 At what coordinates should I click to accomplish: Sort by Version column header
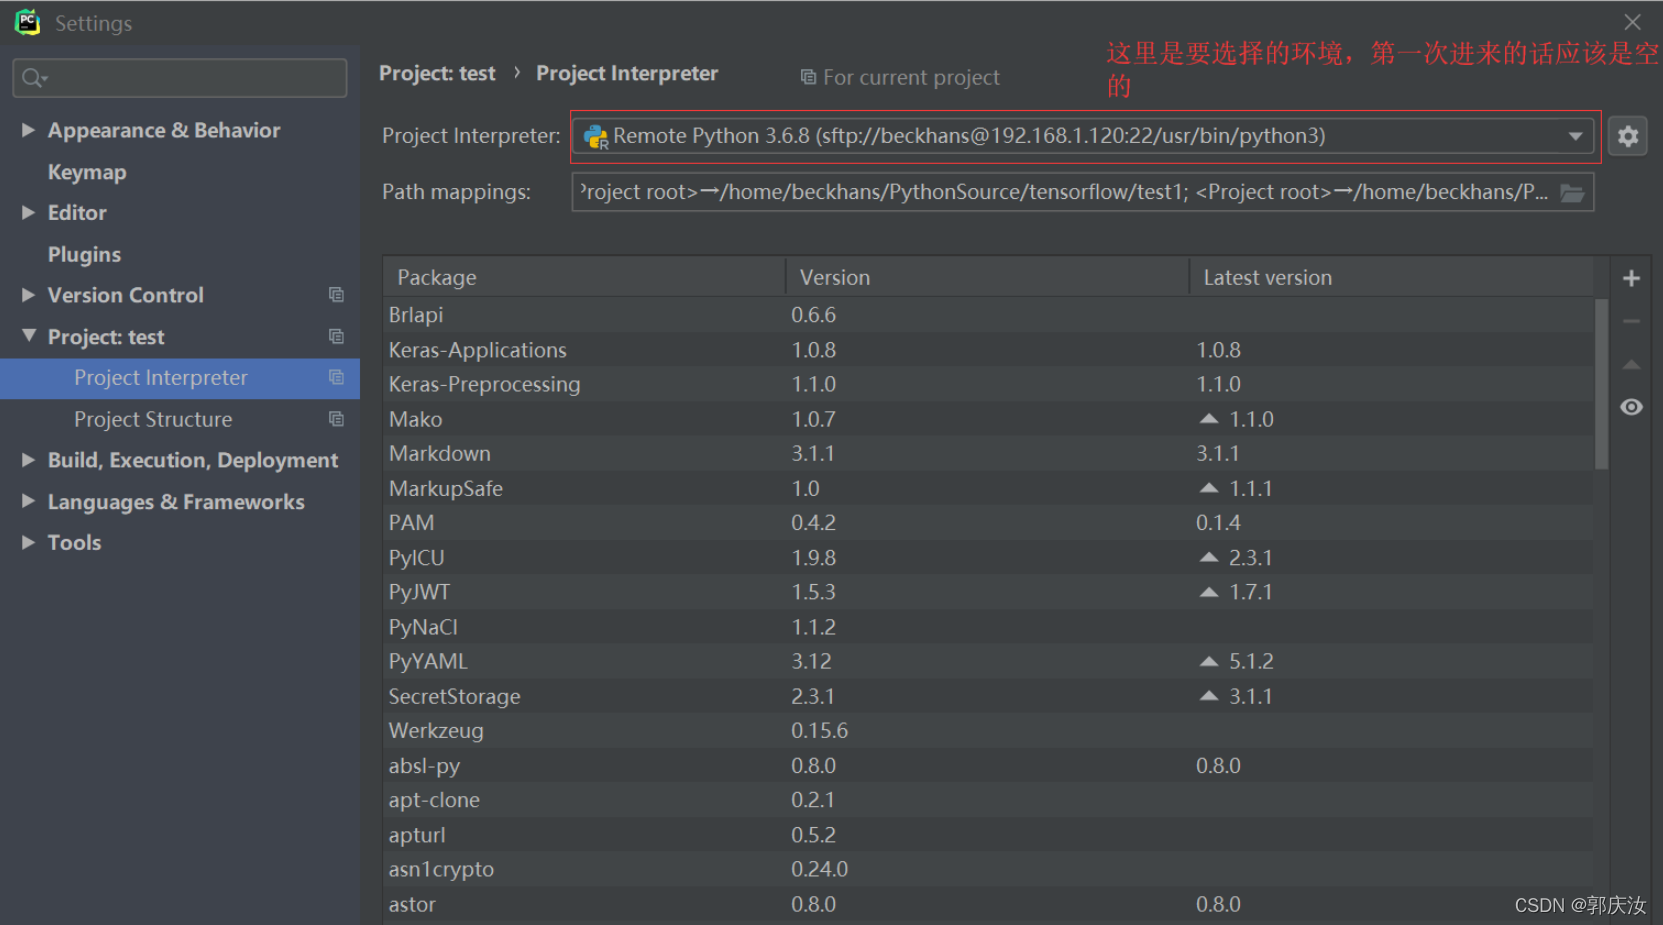tap(987, 277)
